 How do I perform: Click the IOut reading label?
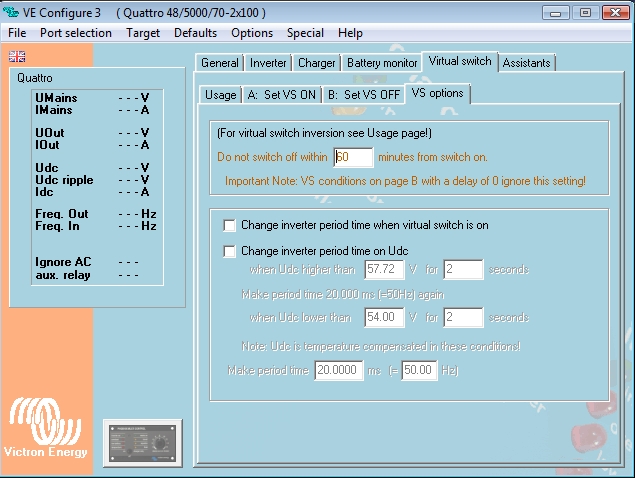(x=47, y=145)
